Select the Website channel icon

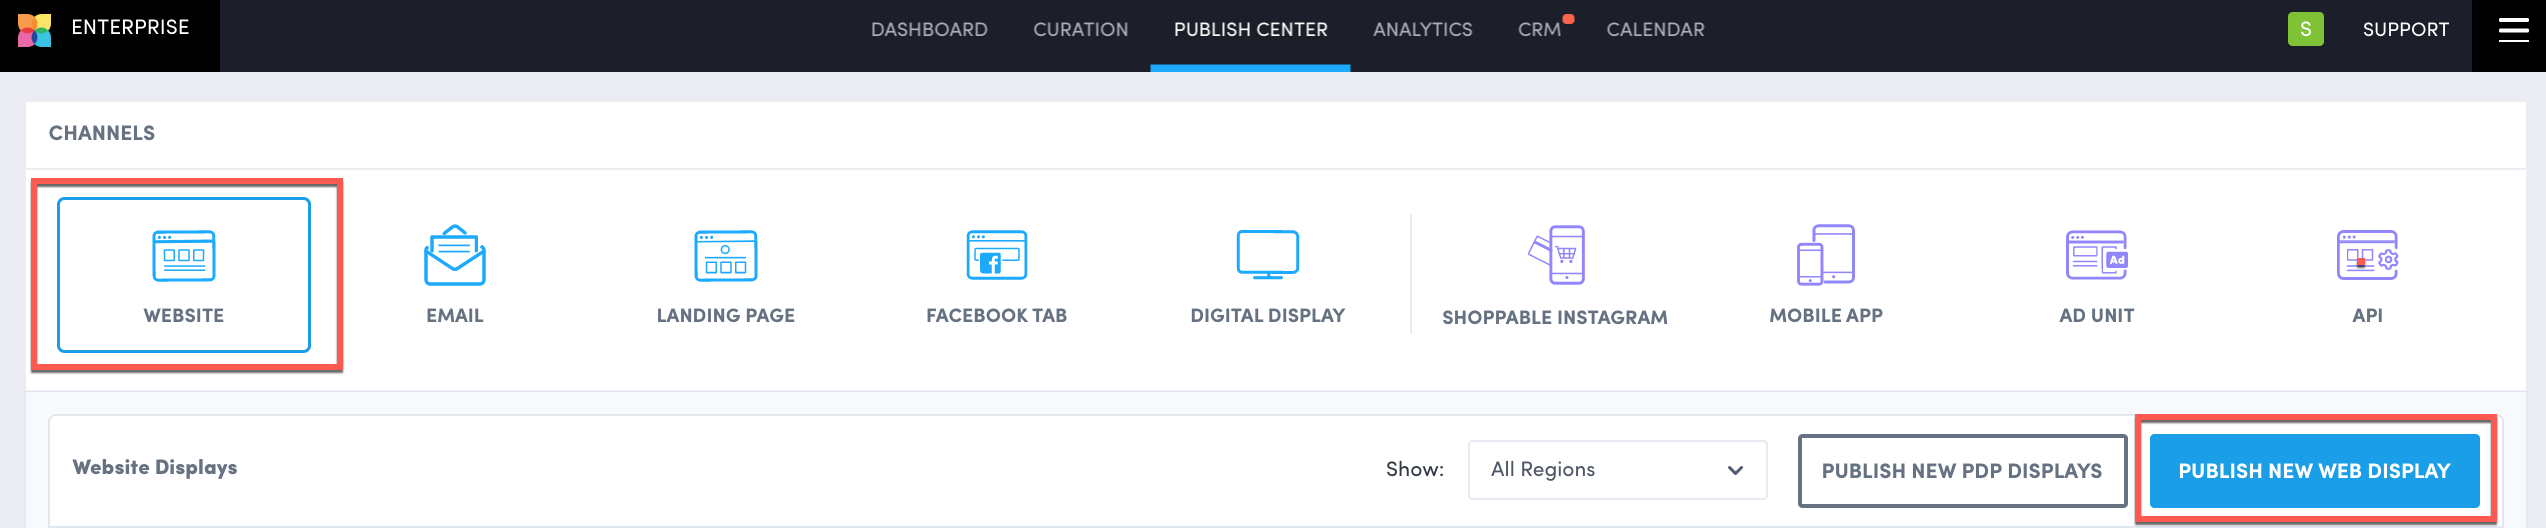coord(184,256)
